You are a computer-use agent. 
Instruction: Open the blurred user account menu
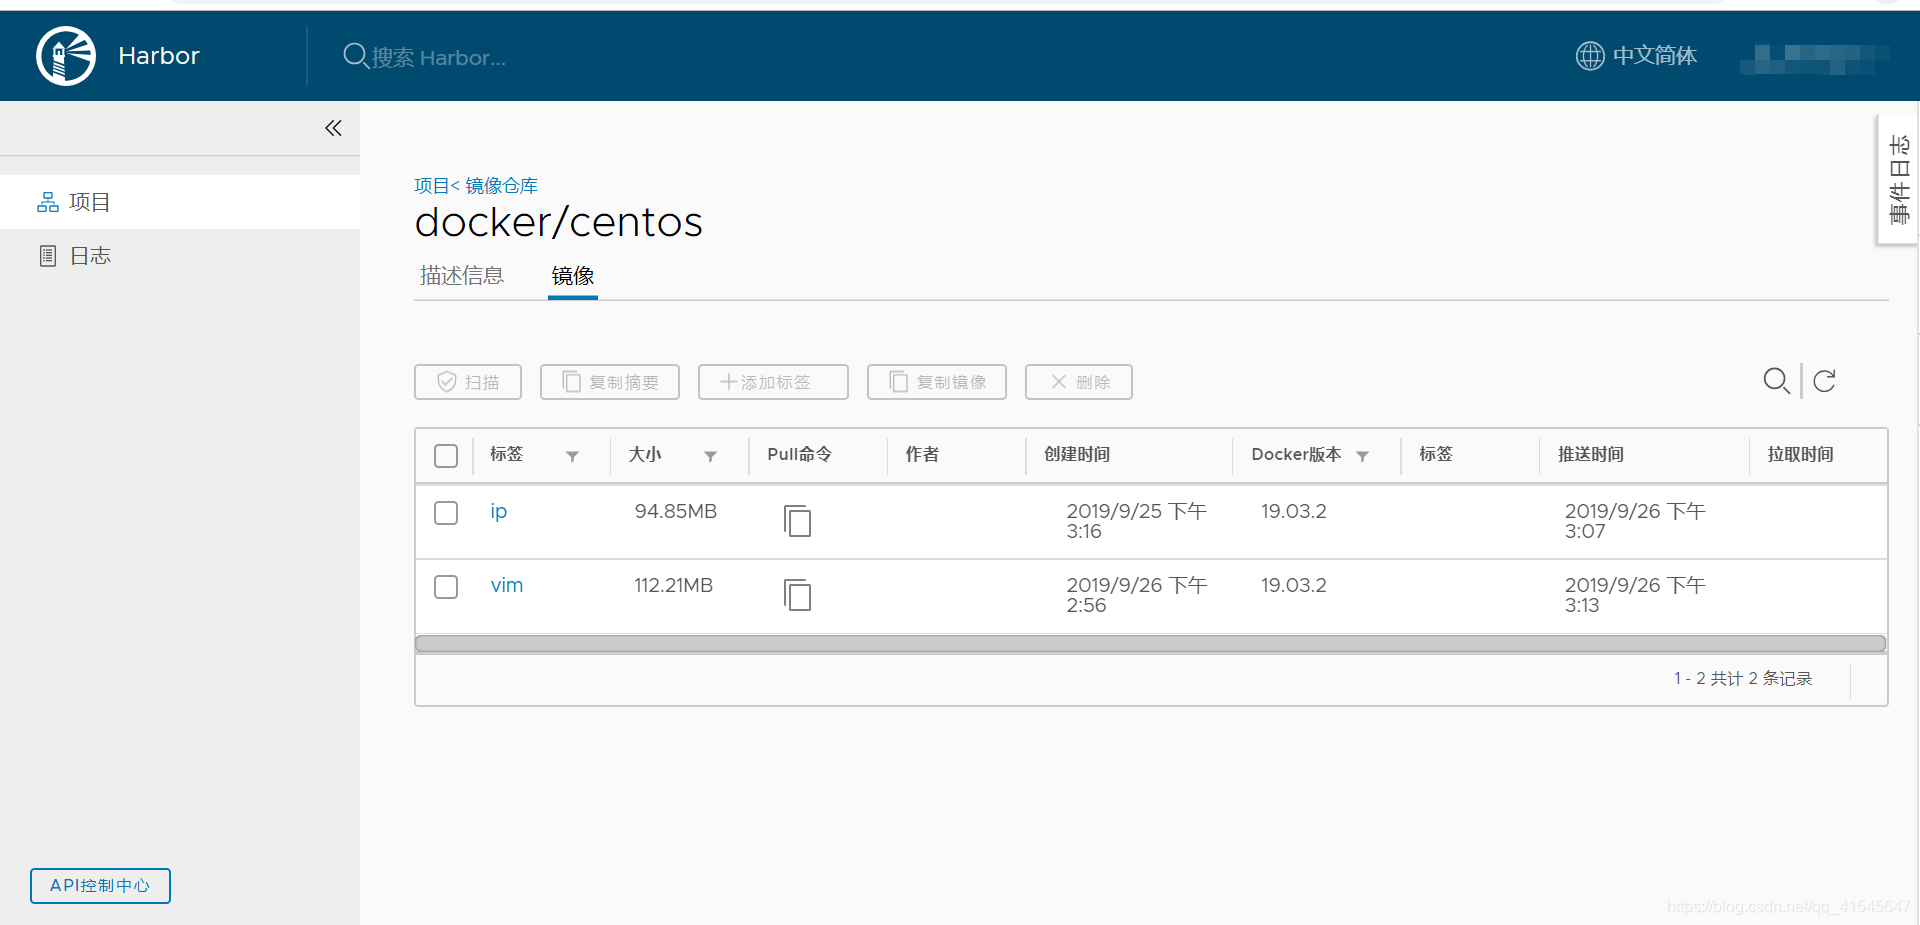[1814, 58]
